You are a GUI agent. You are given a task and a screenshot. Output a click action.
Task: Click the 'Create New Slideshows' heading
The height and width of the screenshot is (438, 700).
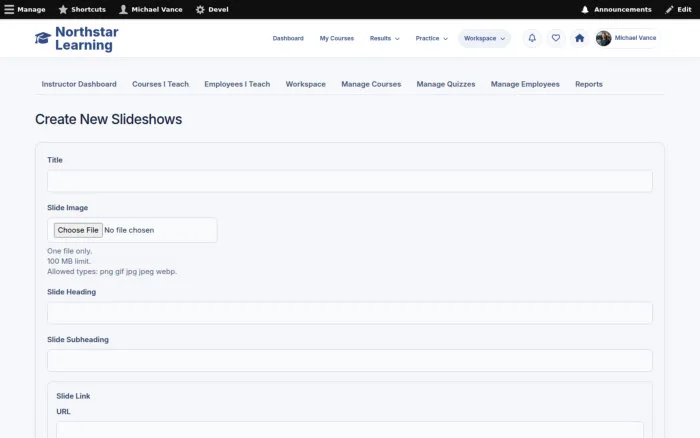click(x=108, y=119)
